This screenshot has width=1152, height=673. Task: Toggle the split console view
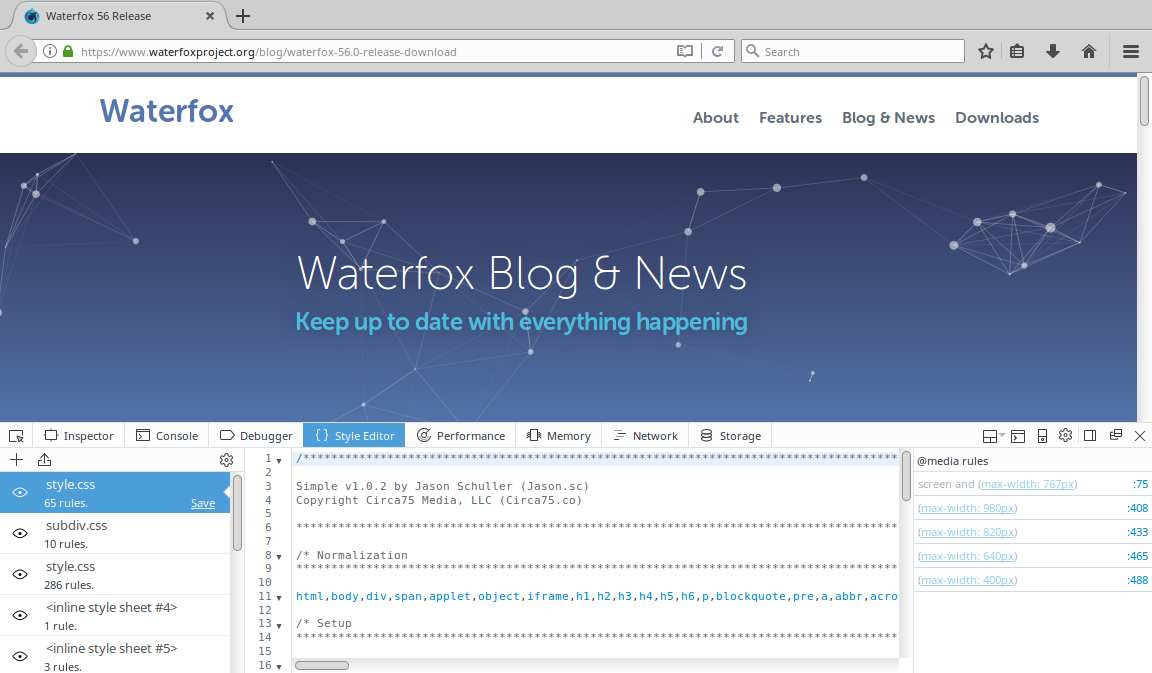1017,435
